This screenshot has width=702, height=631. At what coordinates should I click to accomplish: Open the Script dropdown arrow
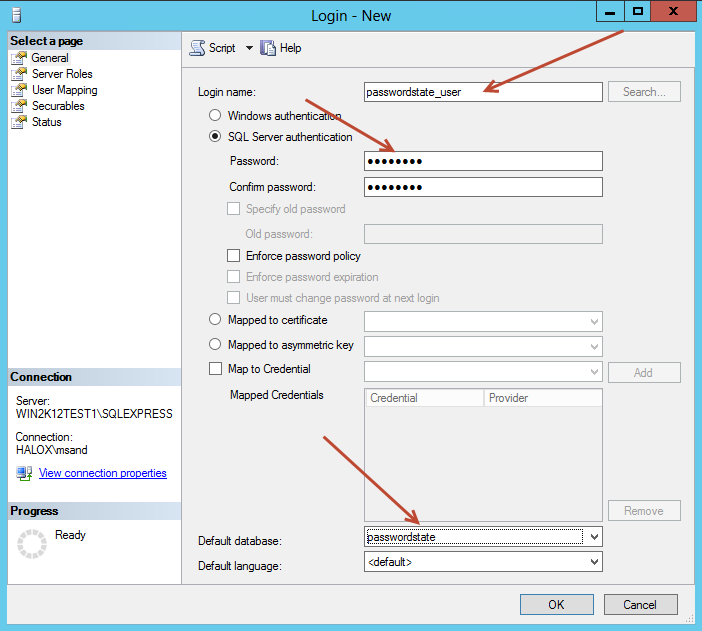(249, 48)
